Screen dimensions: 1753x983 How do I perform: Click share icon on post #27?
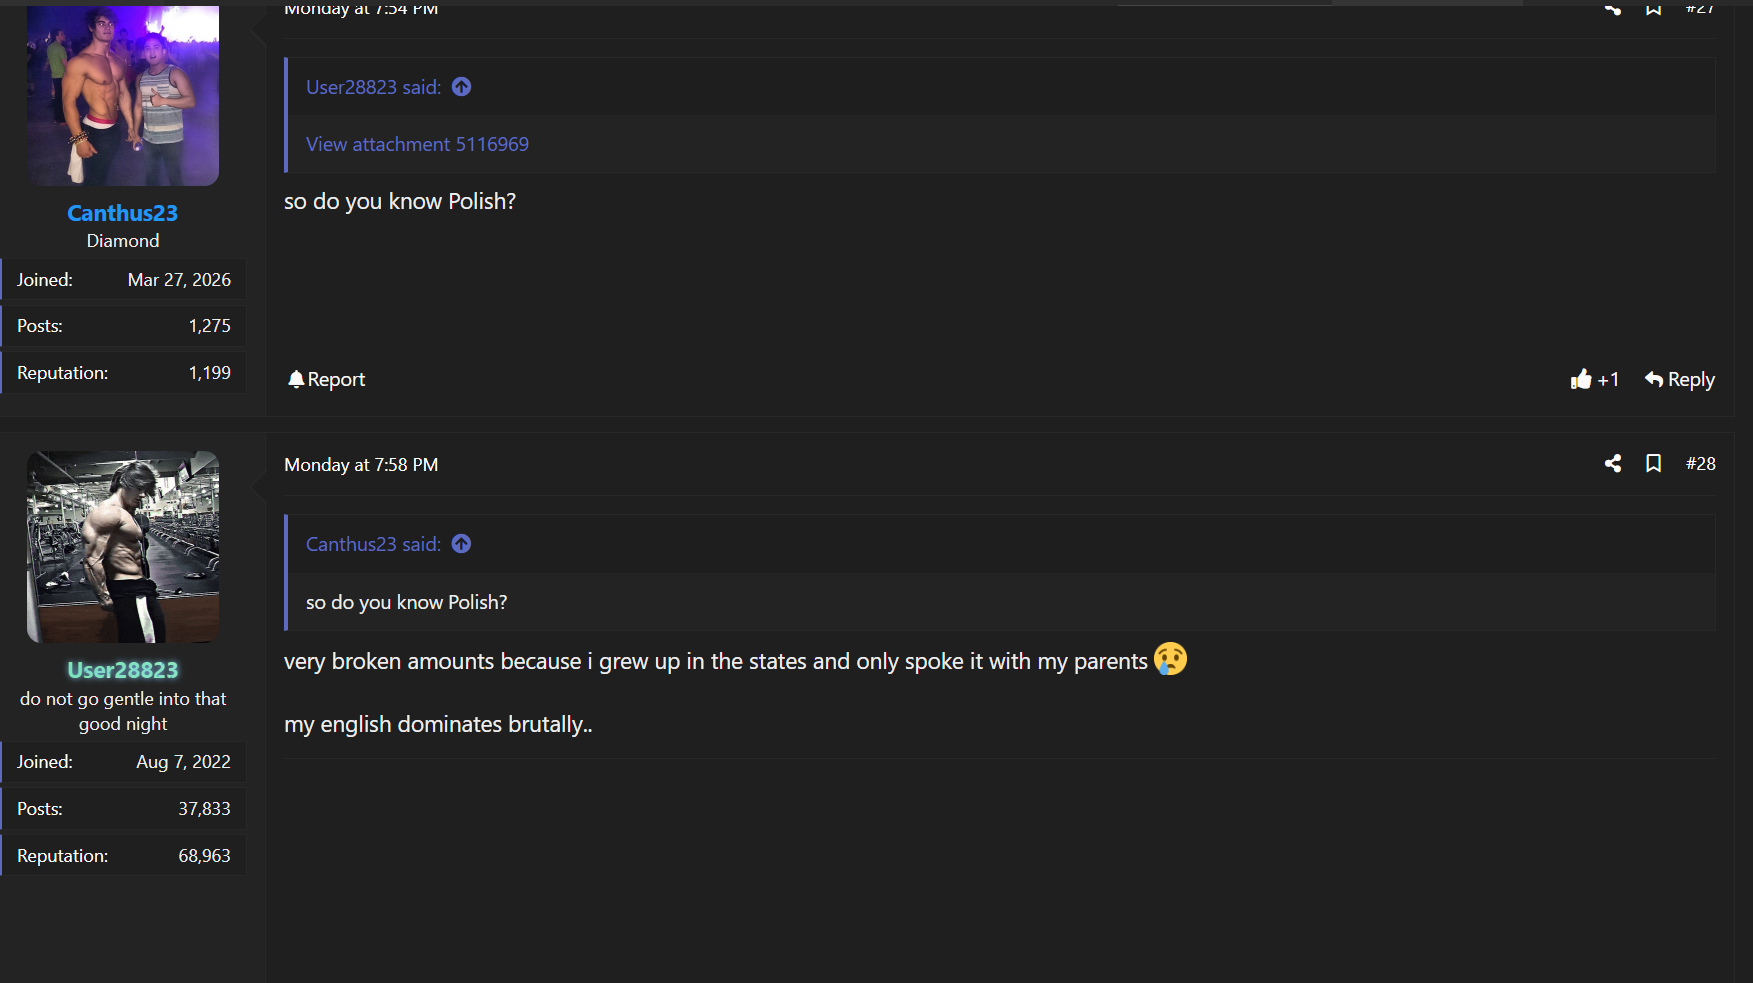point(1612,8)
